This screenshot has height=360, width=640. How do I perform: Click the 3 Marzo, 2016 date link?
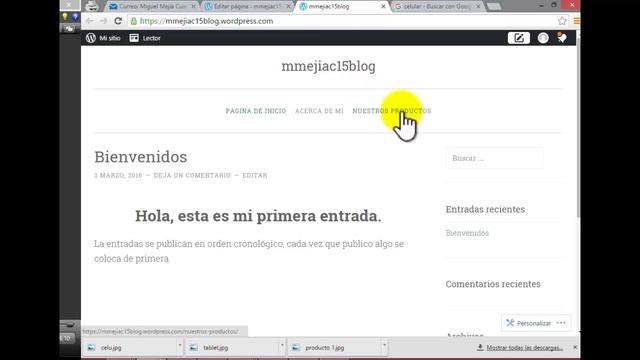118,175
